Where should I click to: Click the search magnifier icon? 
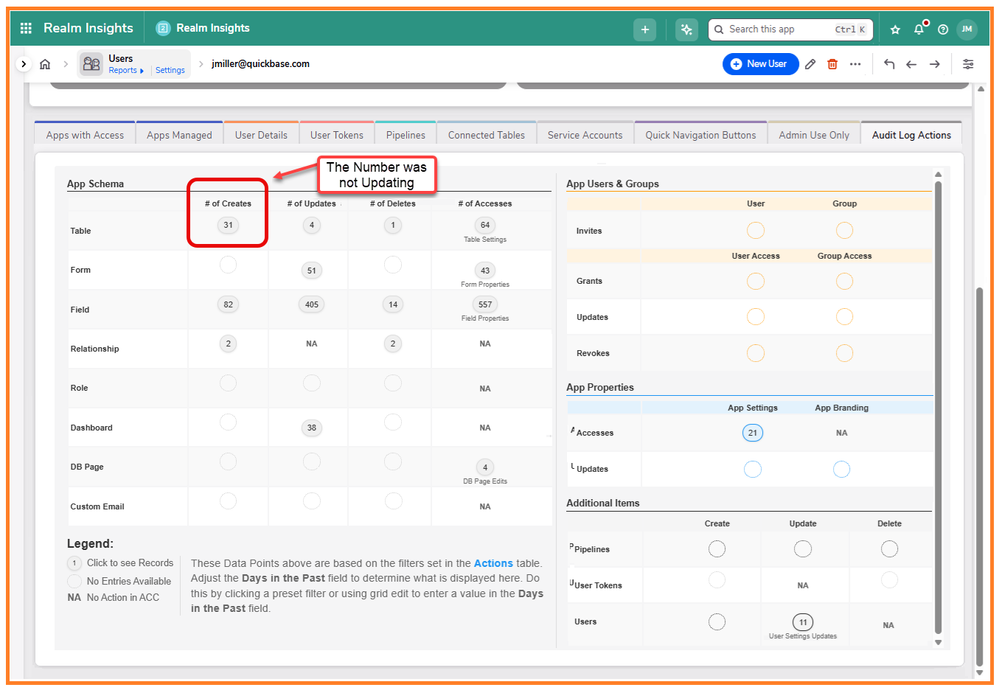[719, 29]
